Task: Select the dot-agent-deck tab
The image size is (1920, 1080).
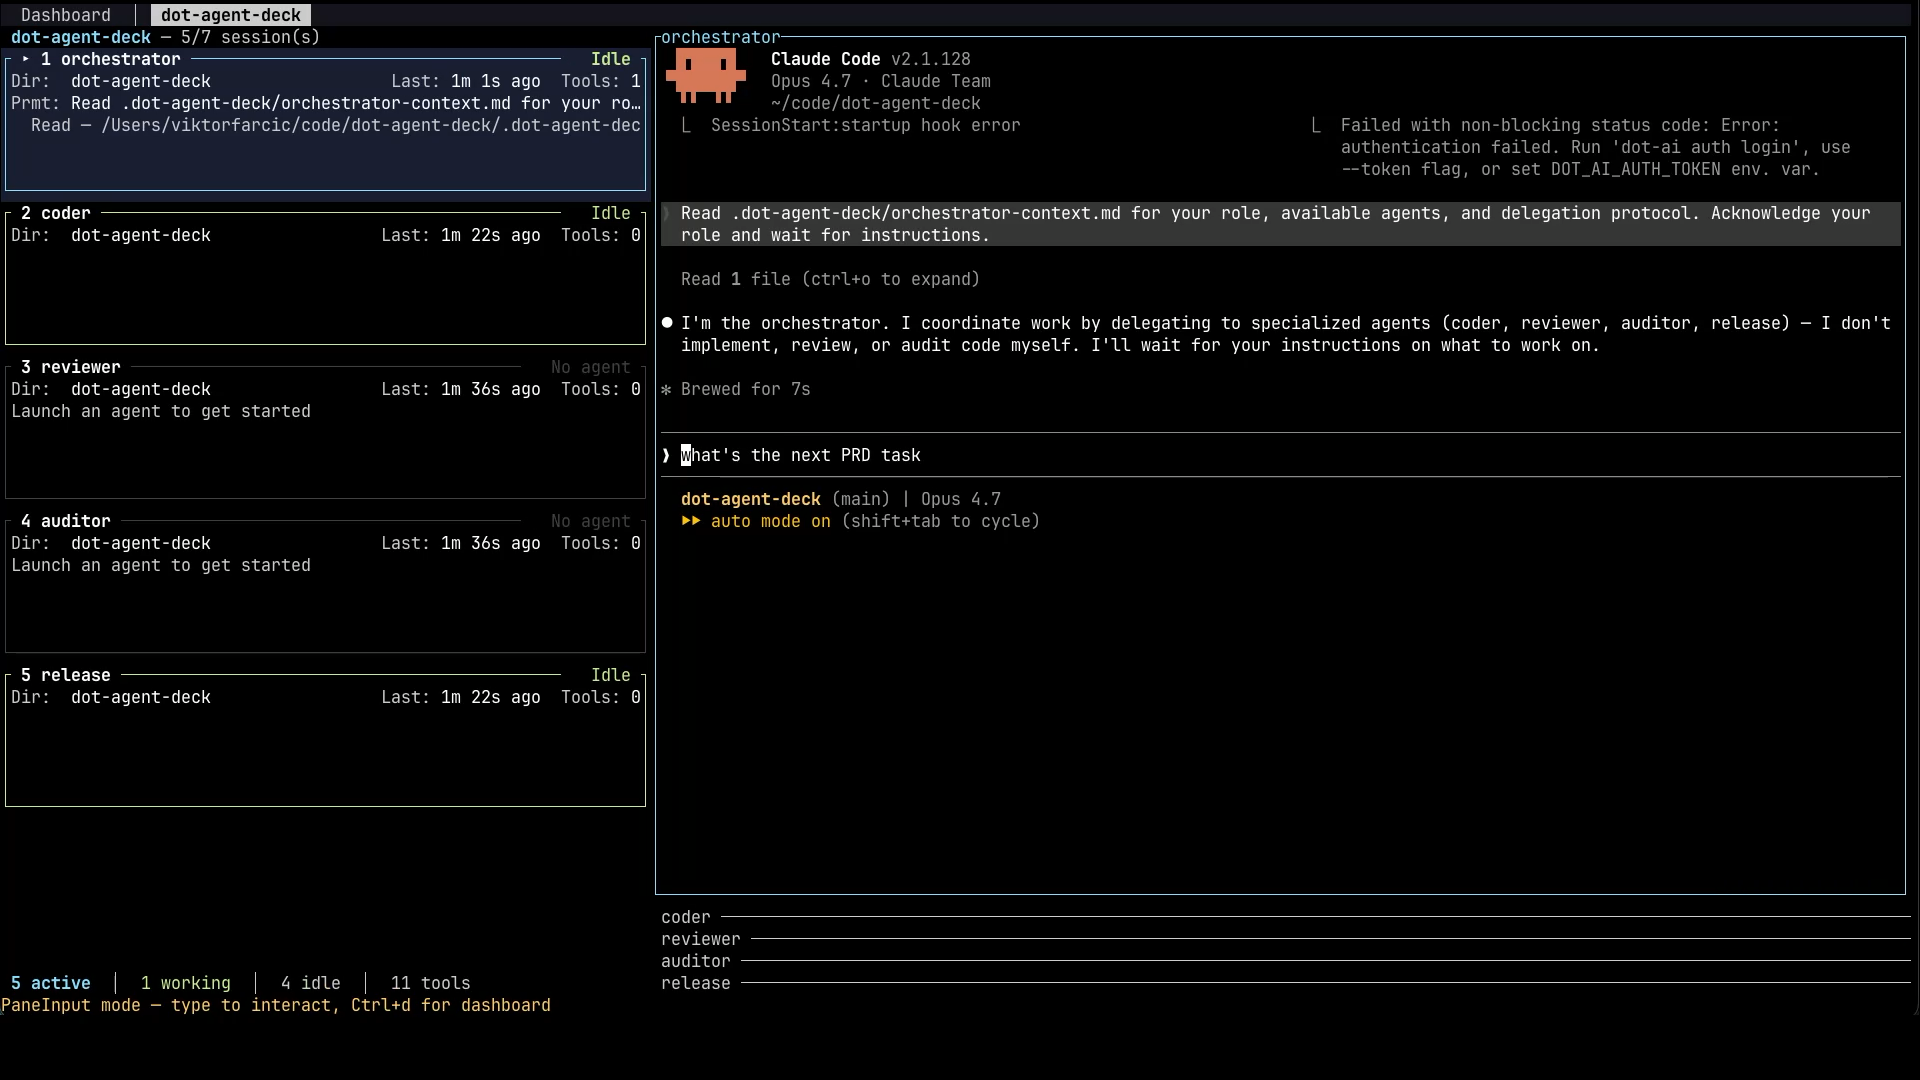Action: pyautogui.click(x=231, y=15)
